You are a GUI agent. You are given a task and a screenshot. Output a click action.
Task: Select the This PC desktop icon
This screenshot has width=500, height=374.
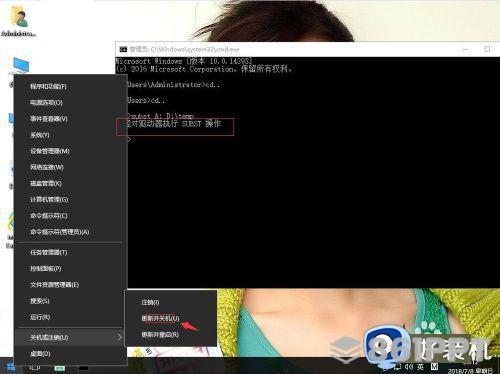click(x=21, y=66)
